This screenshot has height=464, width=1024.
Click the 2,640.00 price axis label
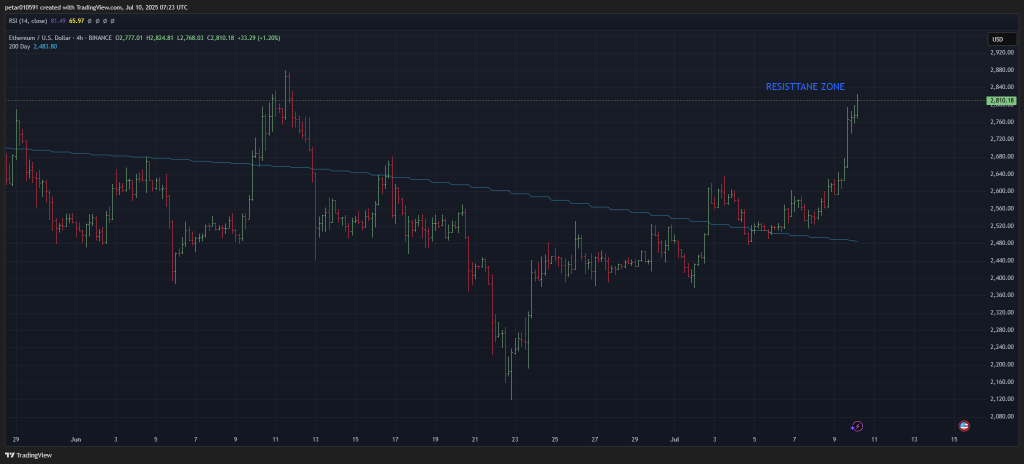tap(1001, 174)
